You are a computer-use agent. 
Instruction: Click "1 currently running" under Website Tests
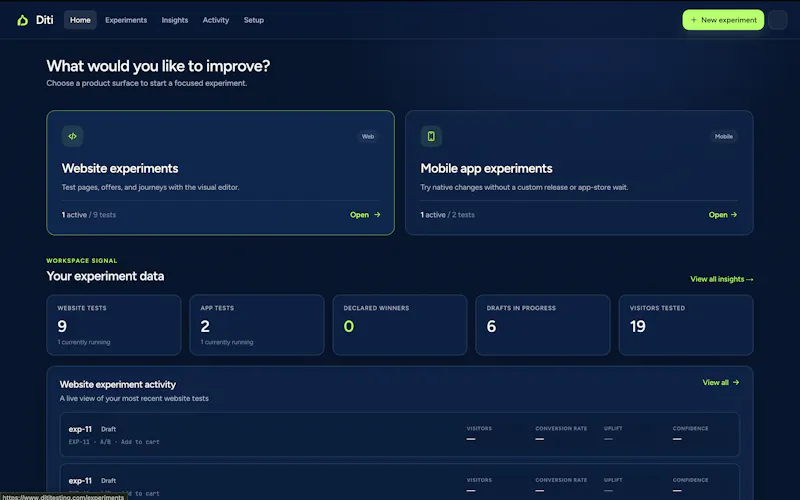click(84, 342)
